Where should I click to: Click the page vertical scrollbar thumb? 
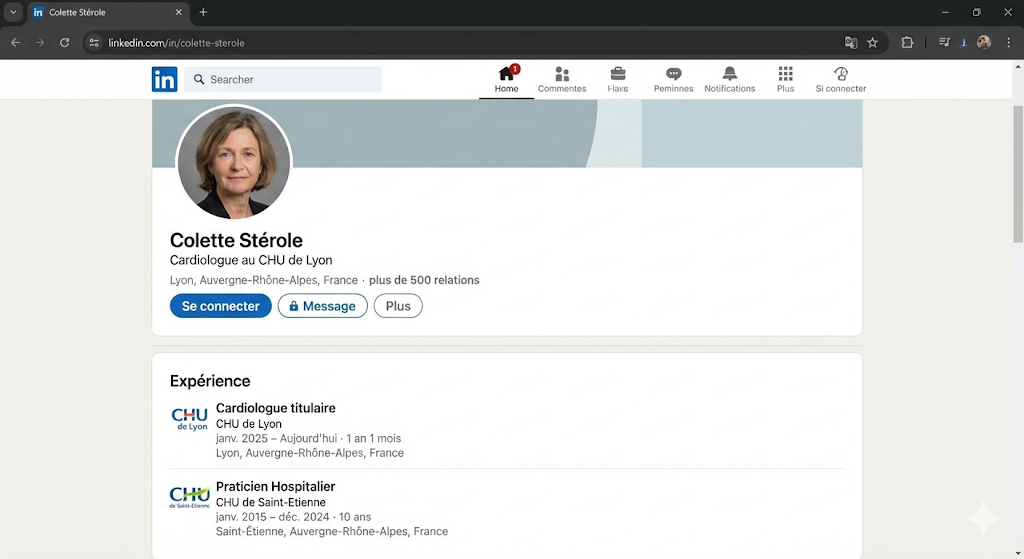[1018, 173]
